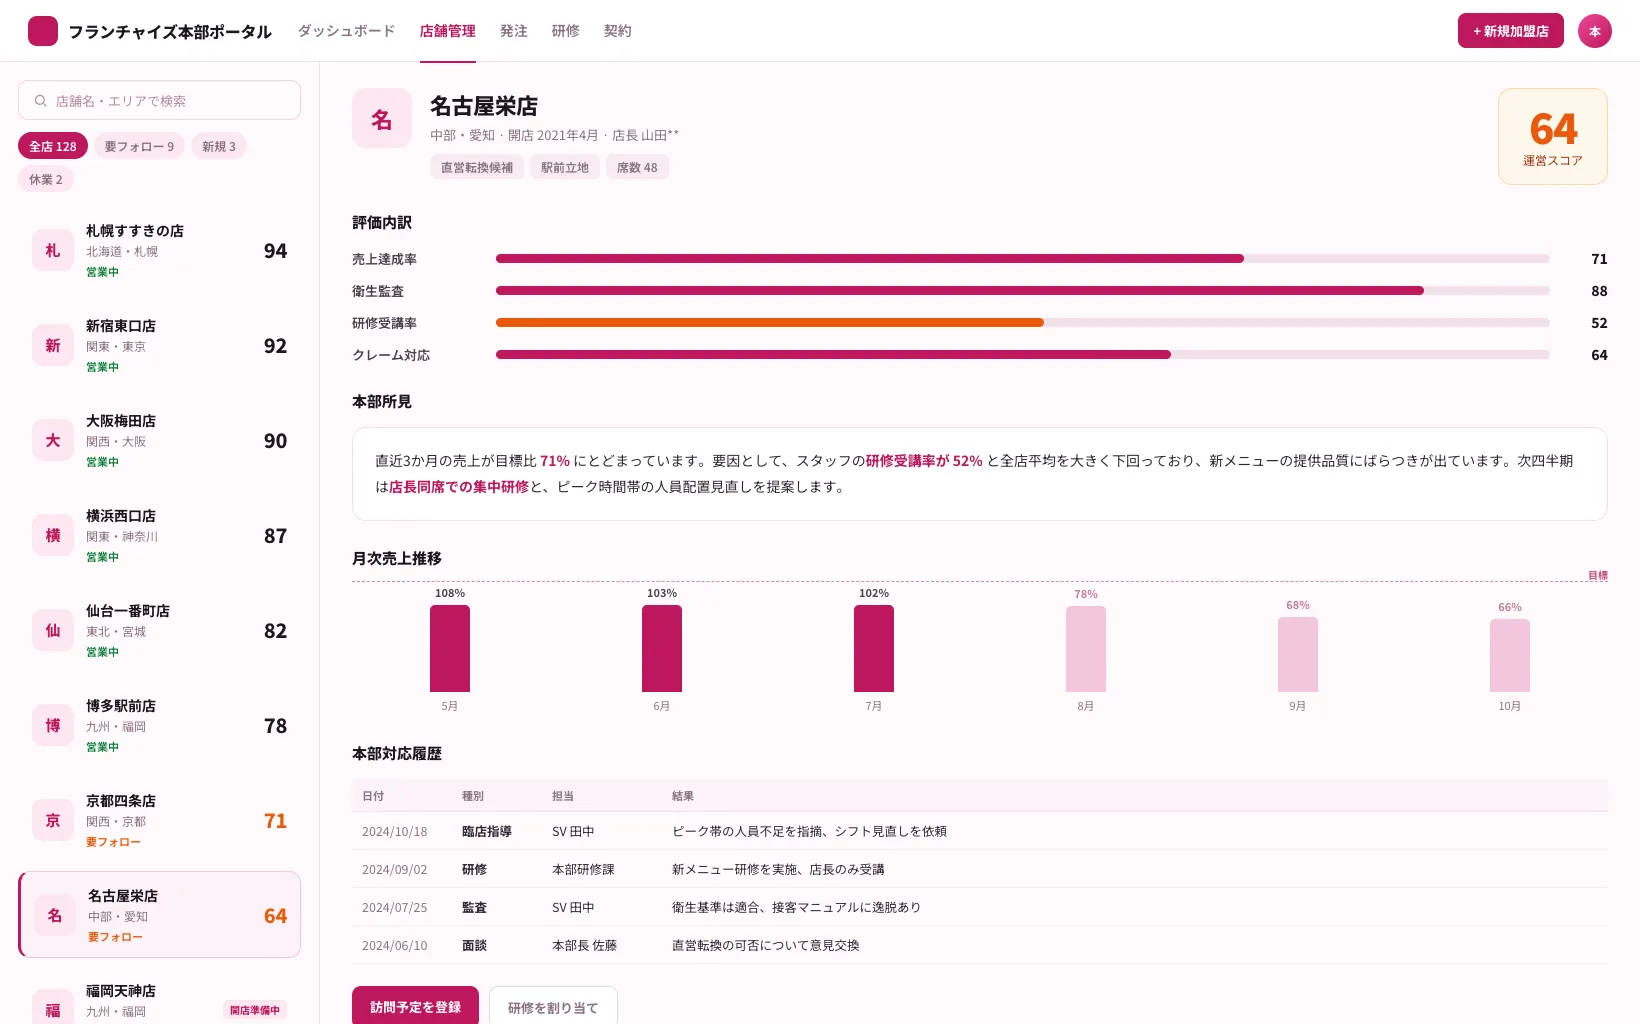Viewport: 1640px width, 1024px height.
Task: Click the portal logo square icon
Action: pyautogui.click(x=43, y=31)
